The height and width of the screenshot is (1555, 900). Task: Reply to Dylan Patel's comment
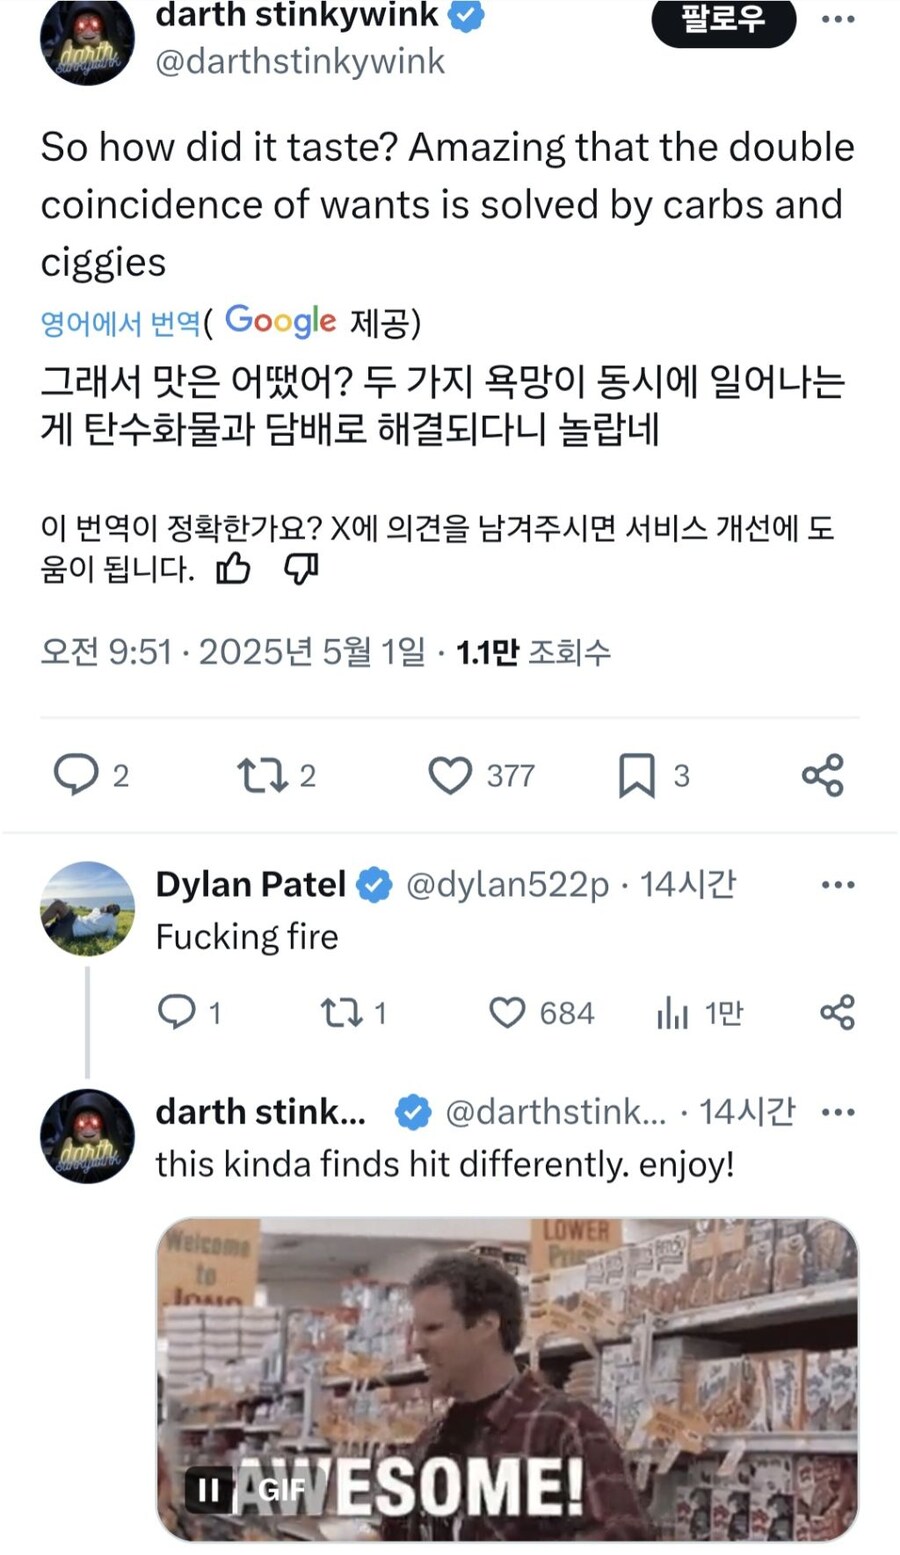click(177, 1013)
